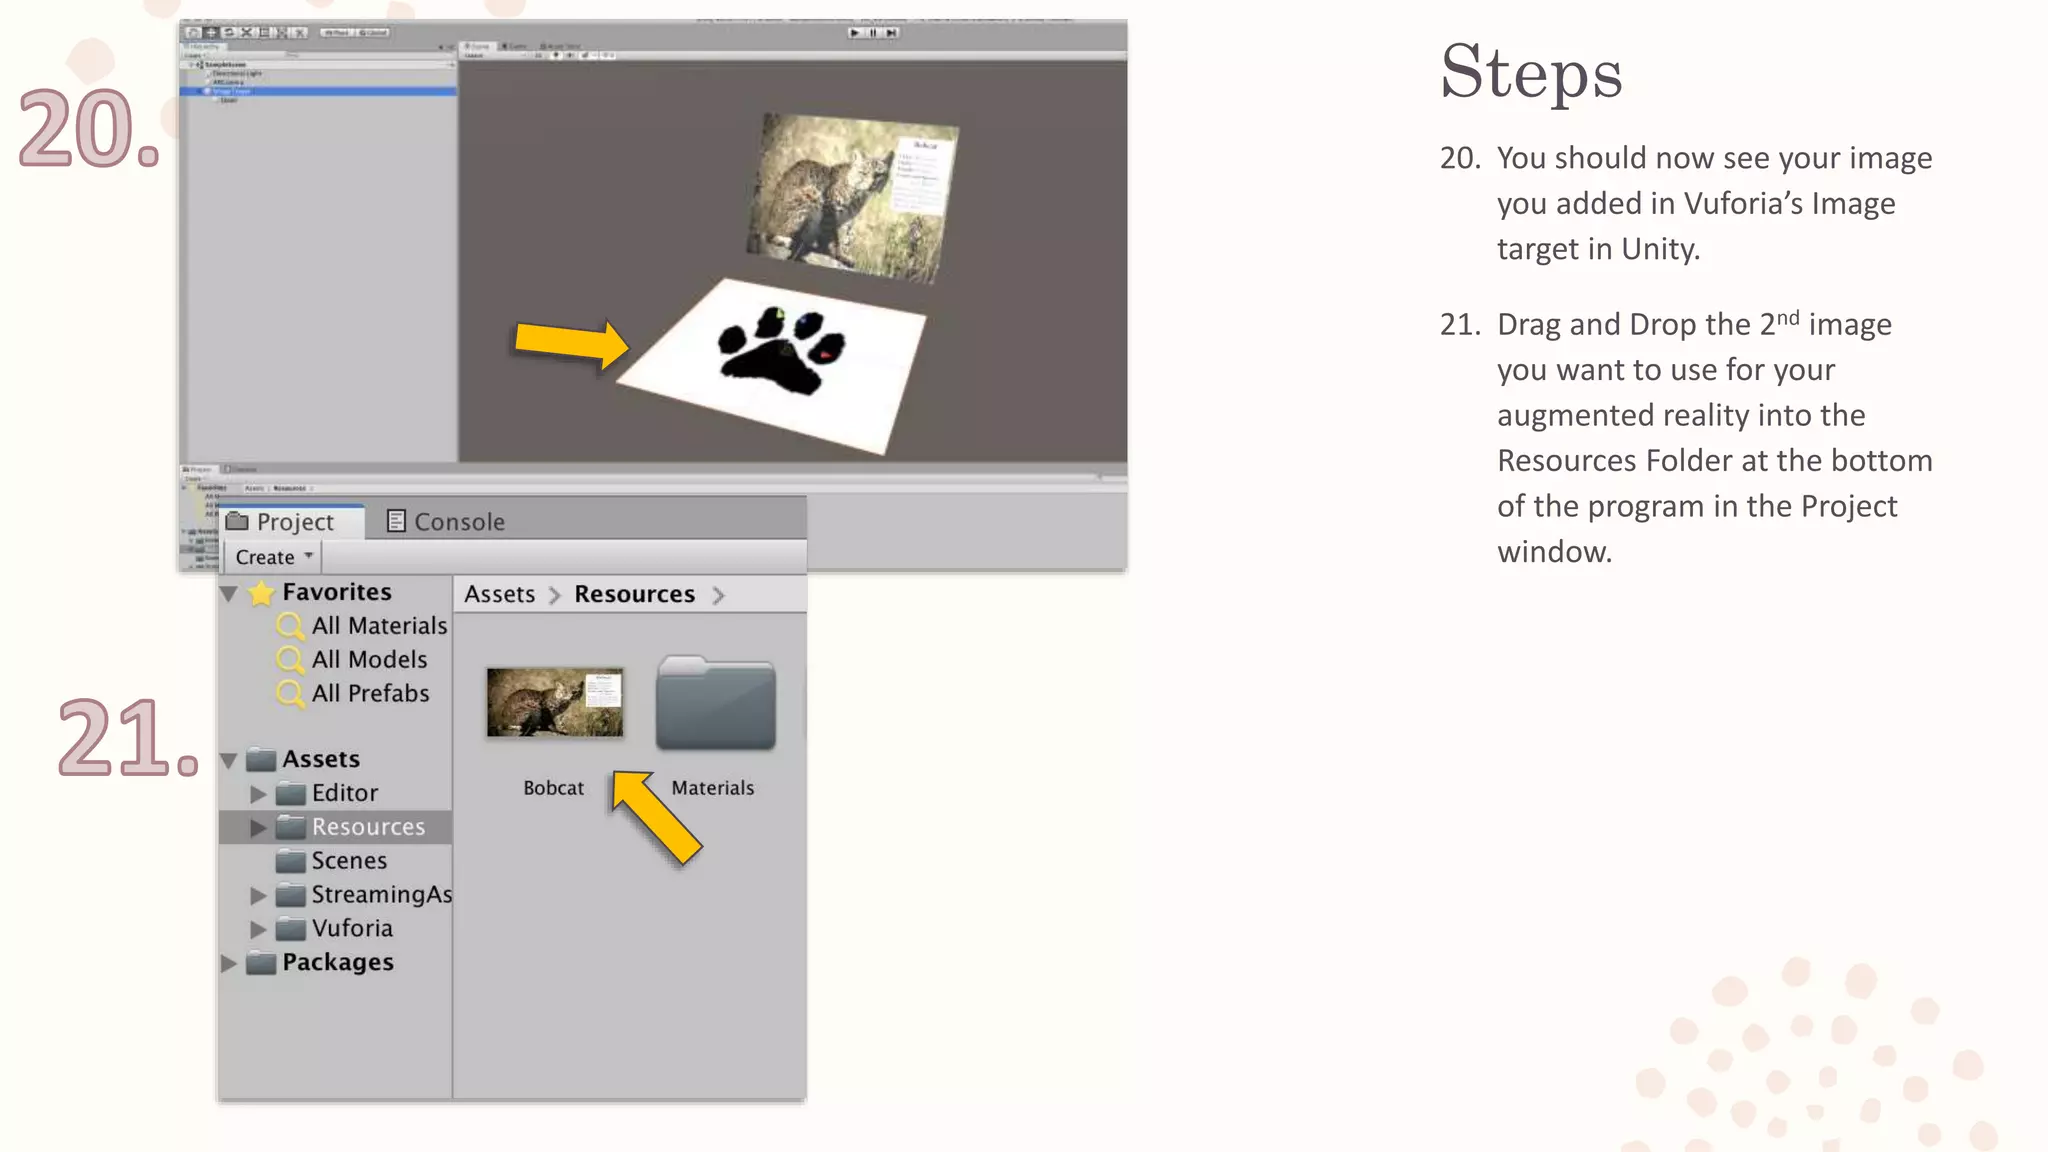Click the chevron after Resources breadcrumb
Image resolution: width=2048 pixels, height=1152 pixels.
[x=718, y=595]
